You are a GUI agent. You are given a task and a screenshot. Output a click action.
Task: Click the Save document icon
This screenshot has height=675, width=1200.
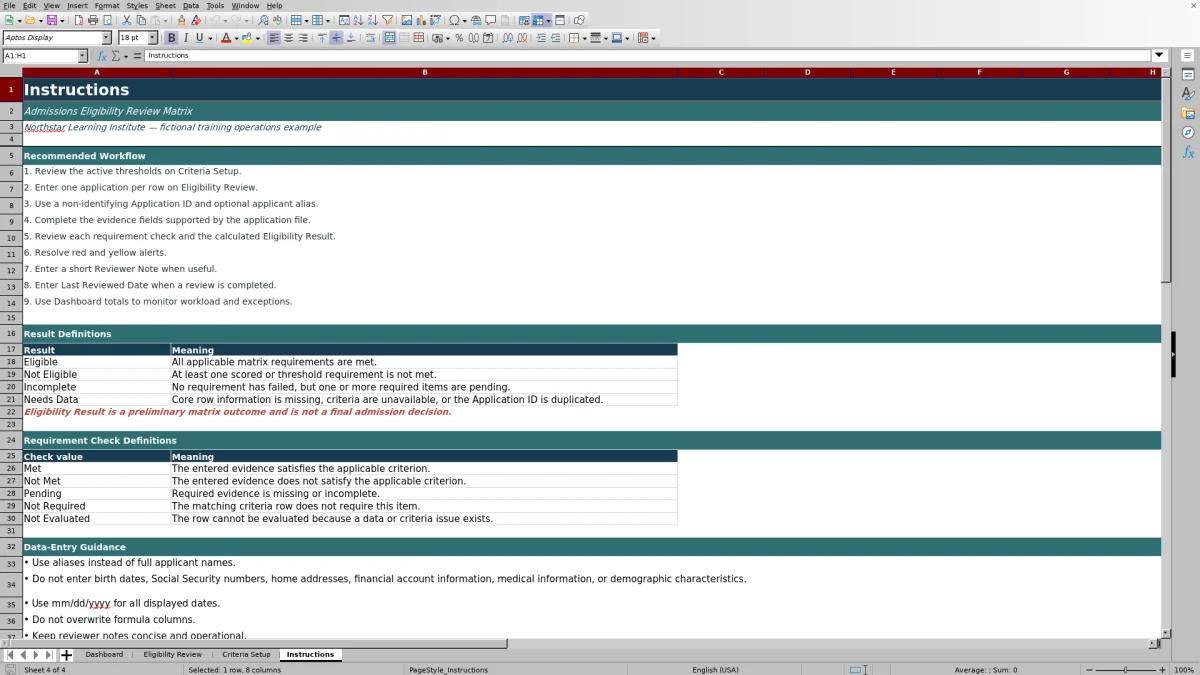(x=50, y=20)
